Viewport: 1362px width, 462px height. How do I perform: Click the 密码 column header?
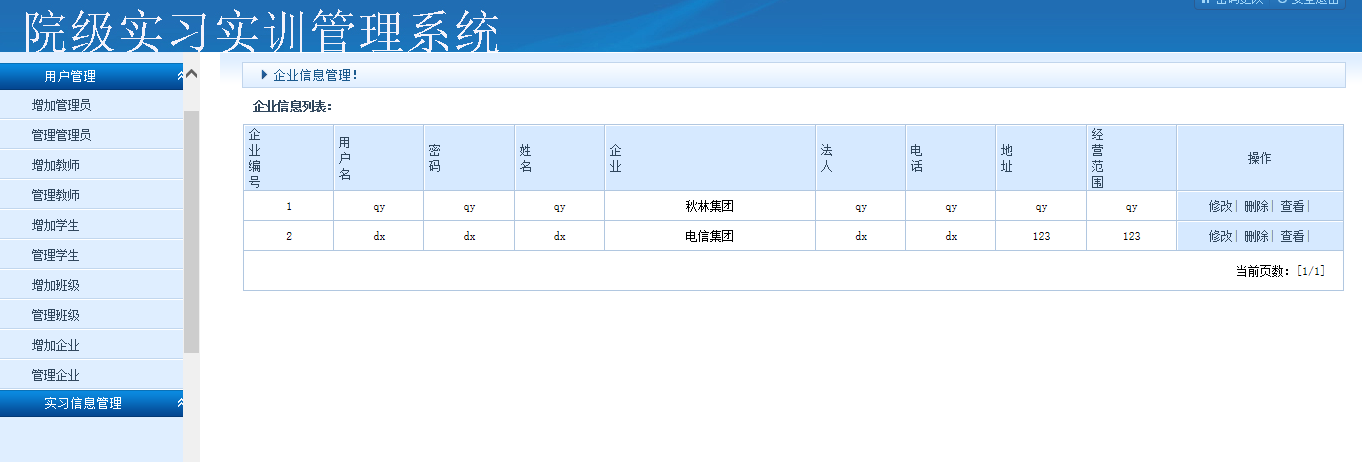point(469,157)
